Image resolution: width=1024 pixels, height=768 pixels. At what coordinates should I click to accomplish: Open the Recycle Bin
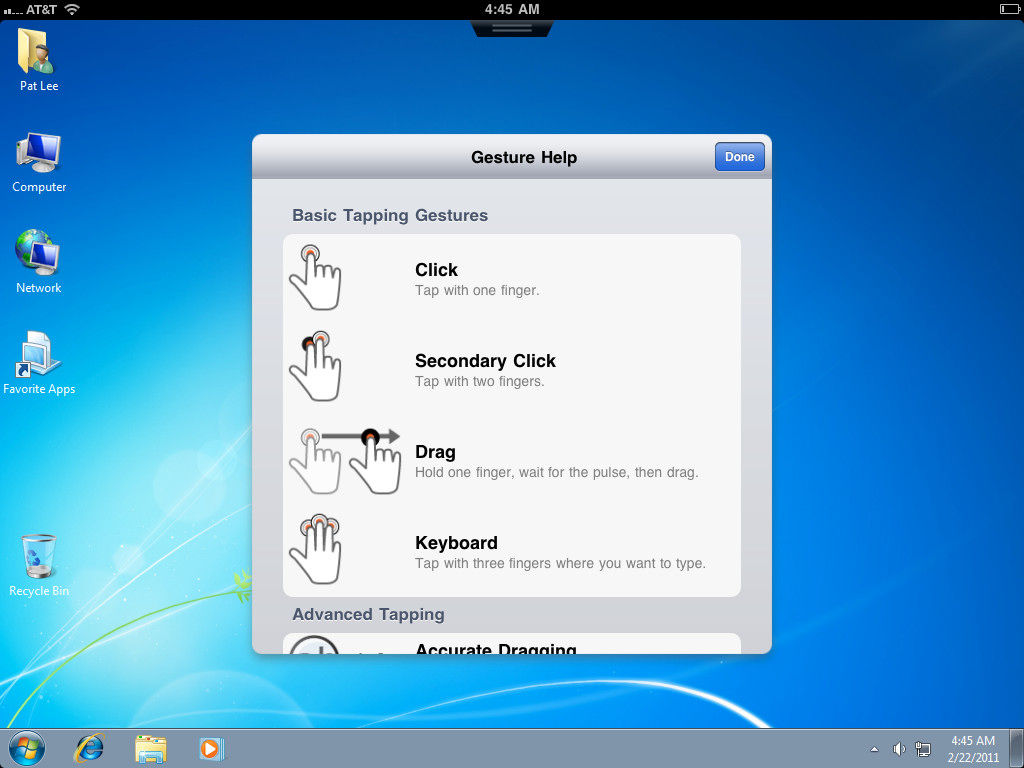coord(39,566)
